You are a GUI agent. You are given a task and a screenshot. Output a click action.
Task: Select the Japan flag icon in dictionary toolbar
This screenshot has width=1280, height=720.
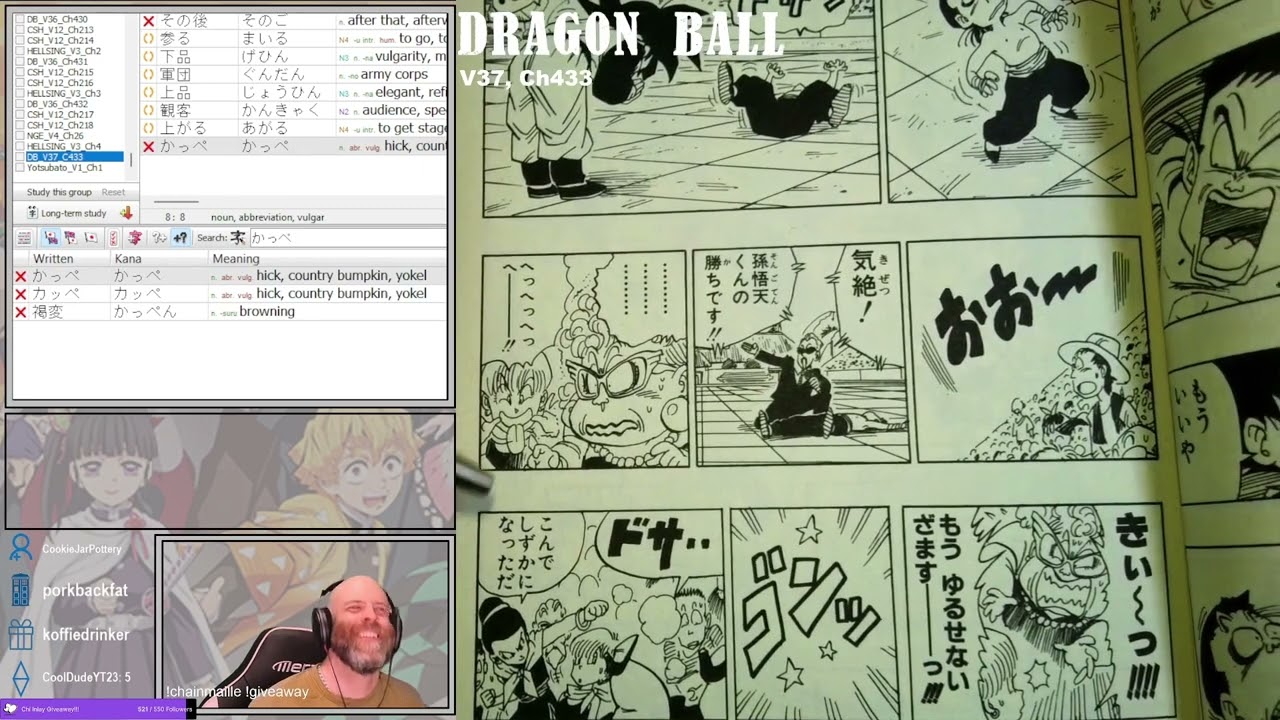91,238
